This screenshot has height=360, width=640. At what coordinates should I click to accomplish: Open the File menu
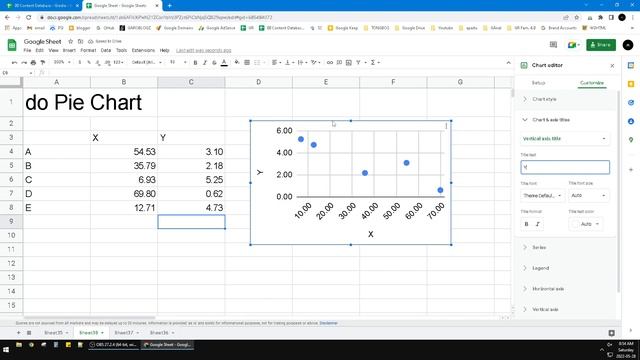pos(27,50)
